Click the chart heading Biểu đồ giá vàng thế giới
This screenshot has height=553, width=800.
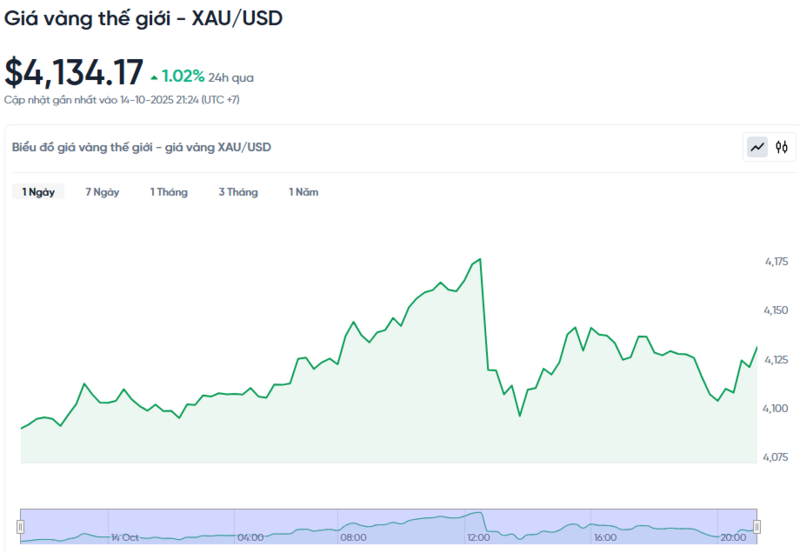[141, 147]
